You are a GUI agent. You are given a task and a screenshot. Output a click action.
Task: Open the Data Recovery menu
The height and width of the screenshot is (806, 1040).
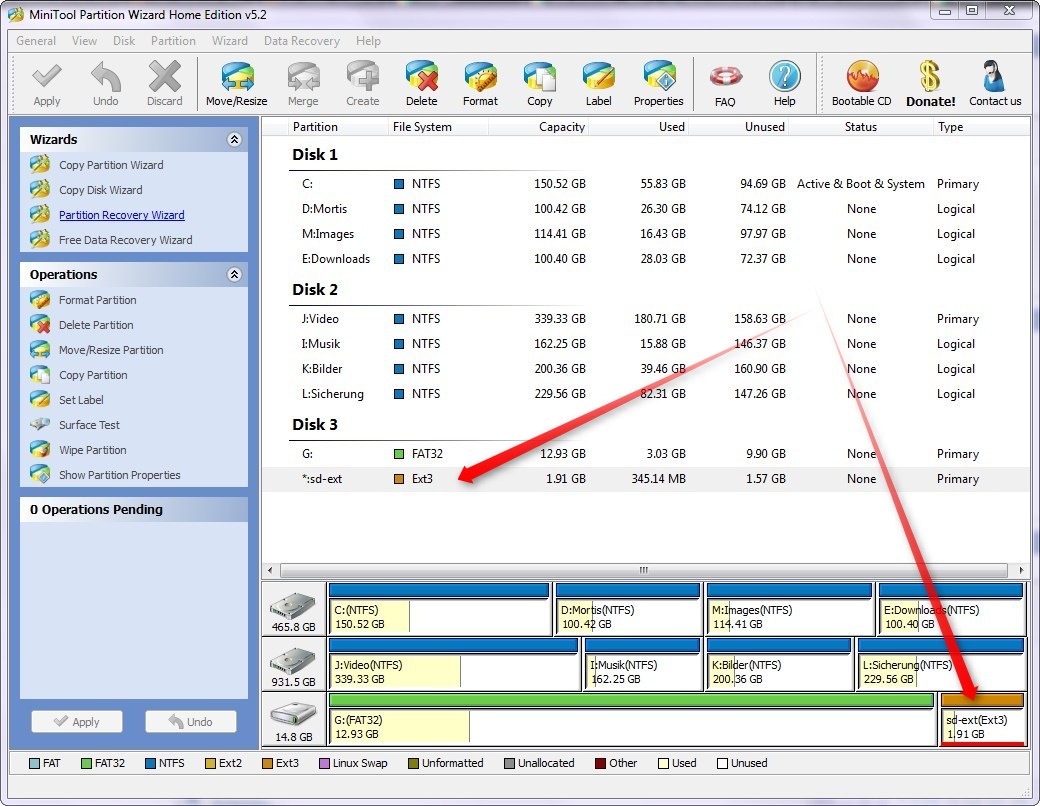point(302,41)
